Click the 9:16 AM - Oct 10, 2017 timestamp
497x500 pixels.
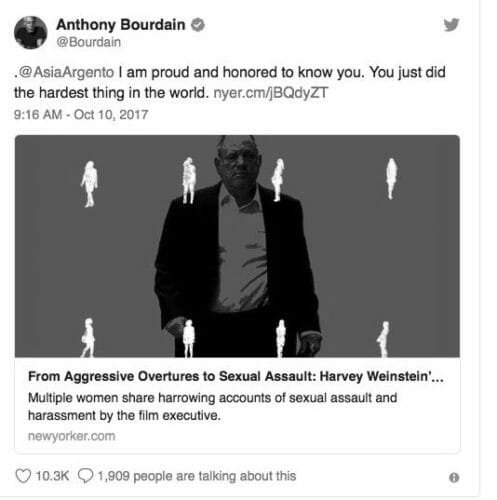click(81, 115)
